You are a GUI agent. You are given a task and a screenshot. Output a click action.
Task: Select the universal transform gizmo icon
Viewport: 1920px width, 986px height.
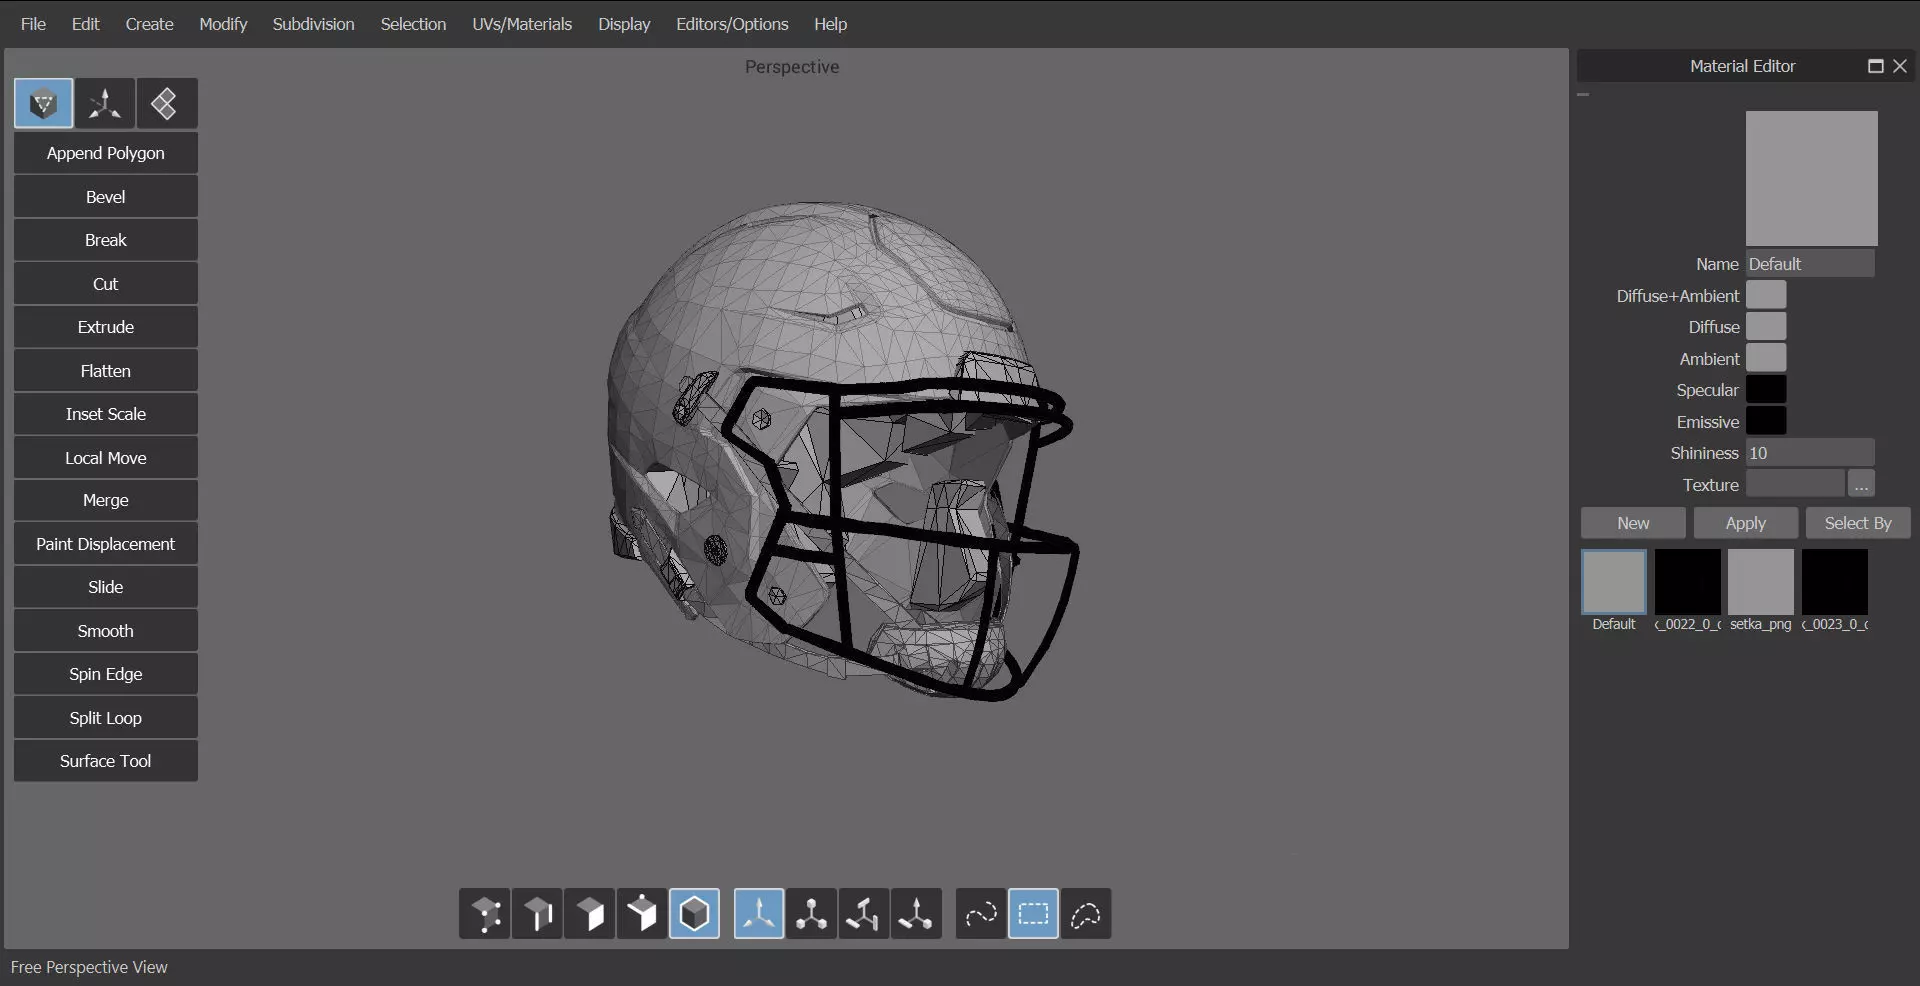pos(916,914)
